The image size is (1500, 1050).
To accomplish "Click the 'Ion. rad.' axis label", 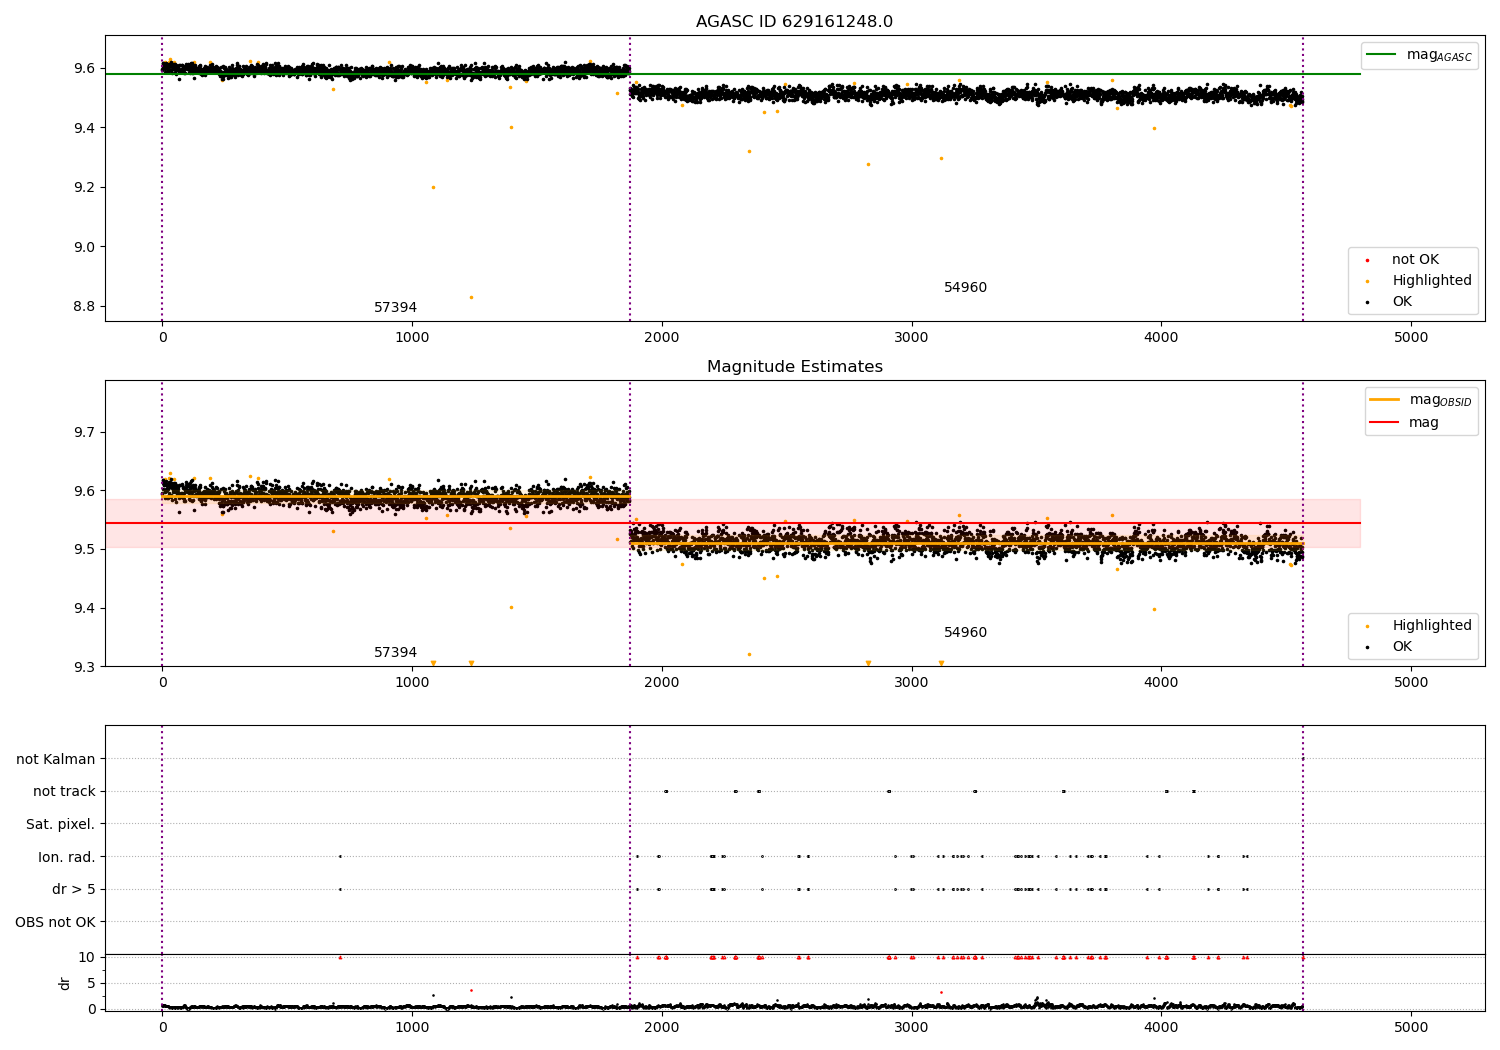I will [x=67, y=856].
